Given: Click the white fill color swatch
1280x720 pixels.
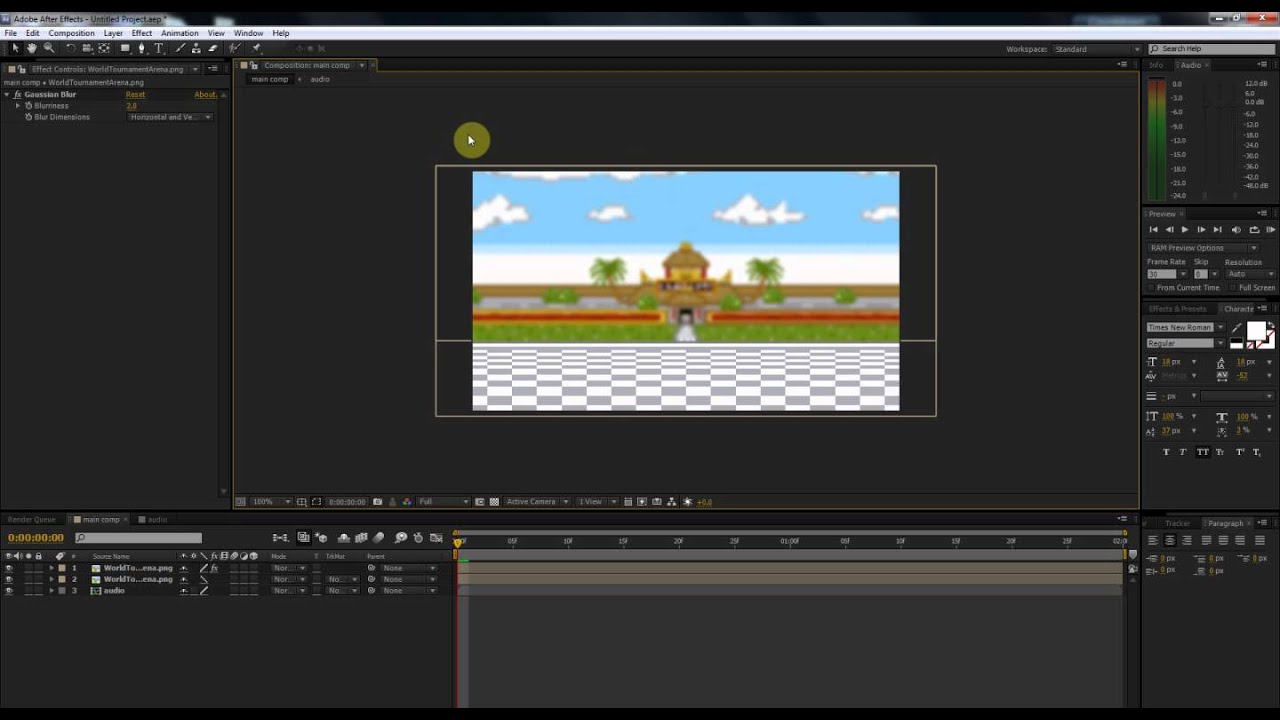Looking at the screenshot, I should [1256, 332].
